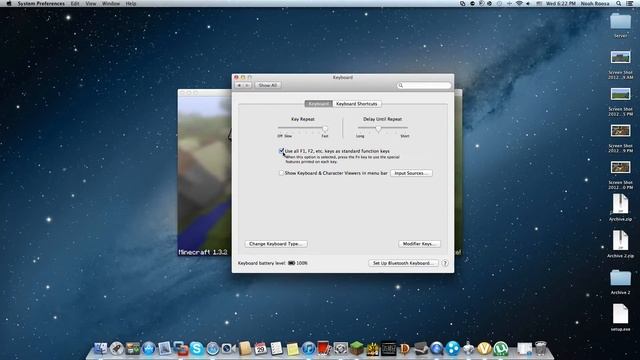This screenshot has width=640, height=360.
Task: Open Spotlight search magnifier in menu bar
Action: pos(619,3)
